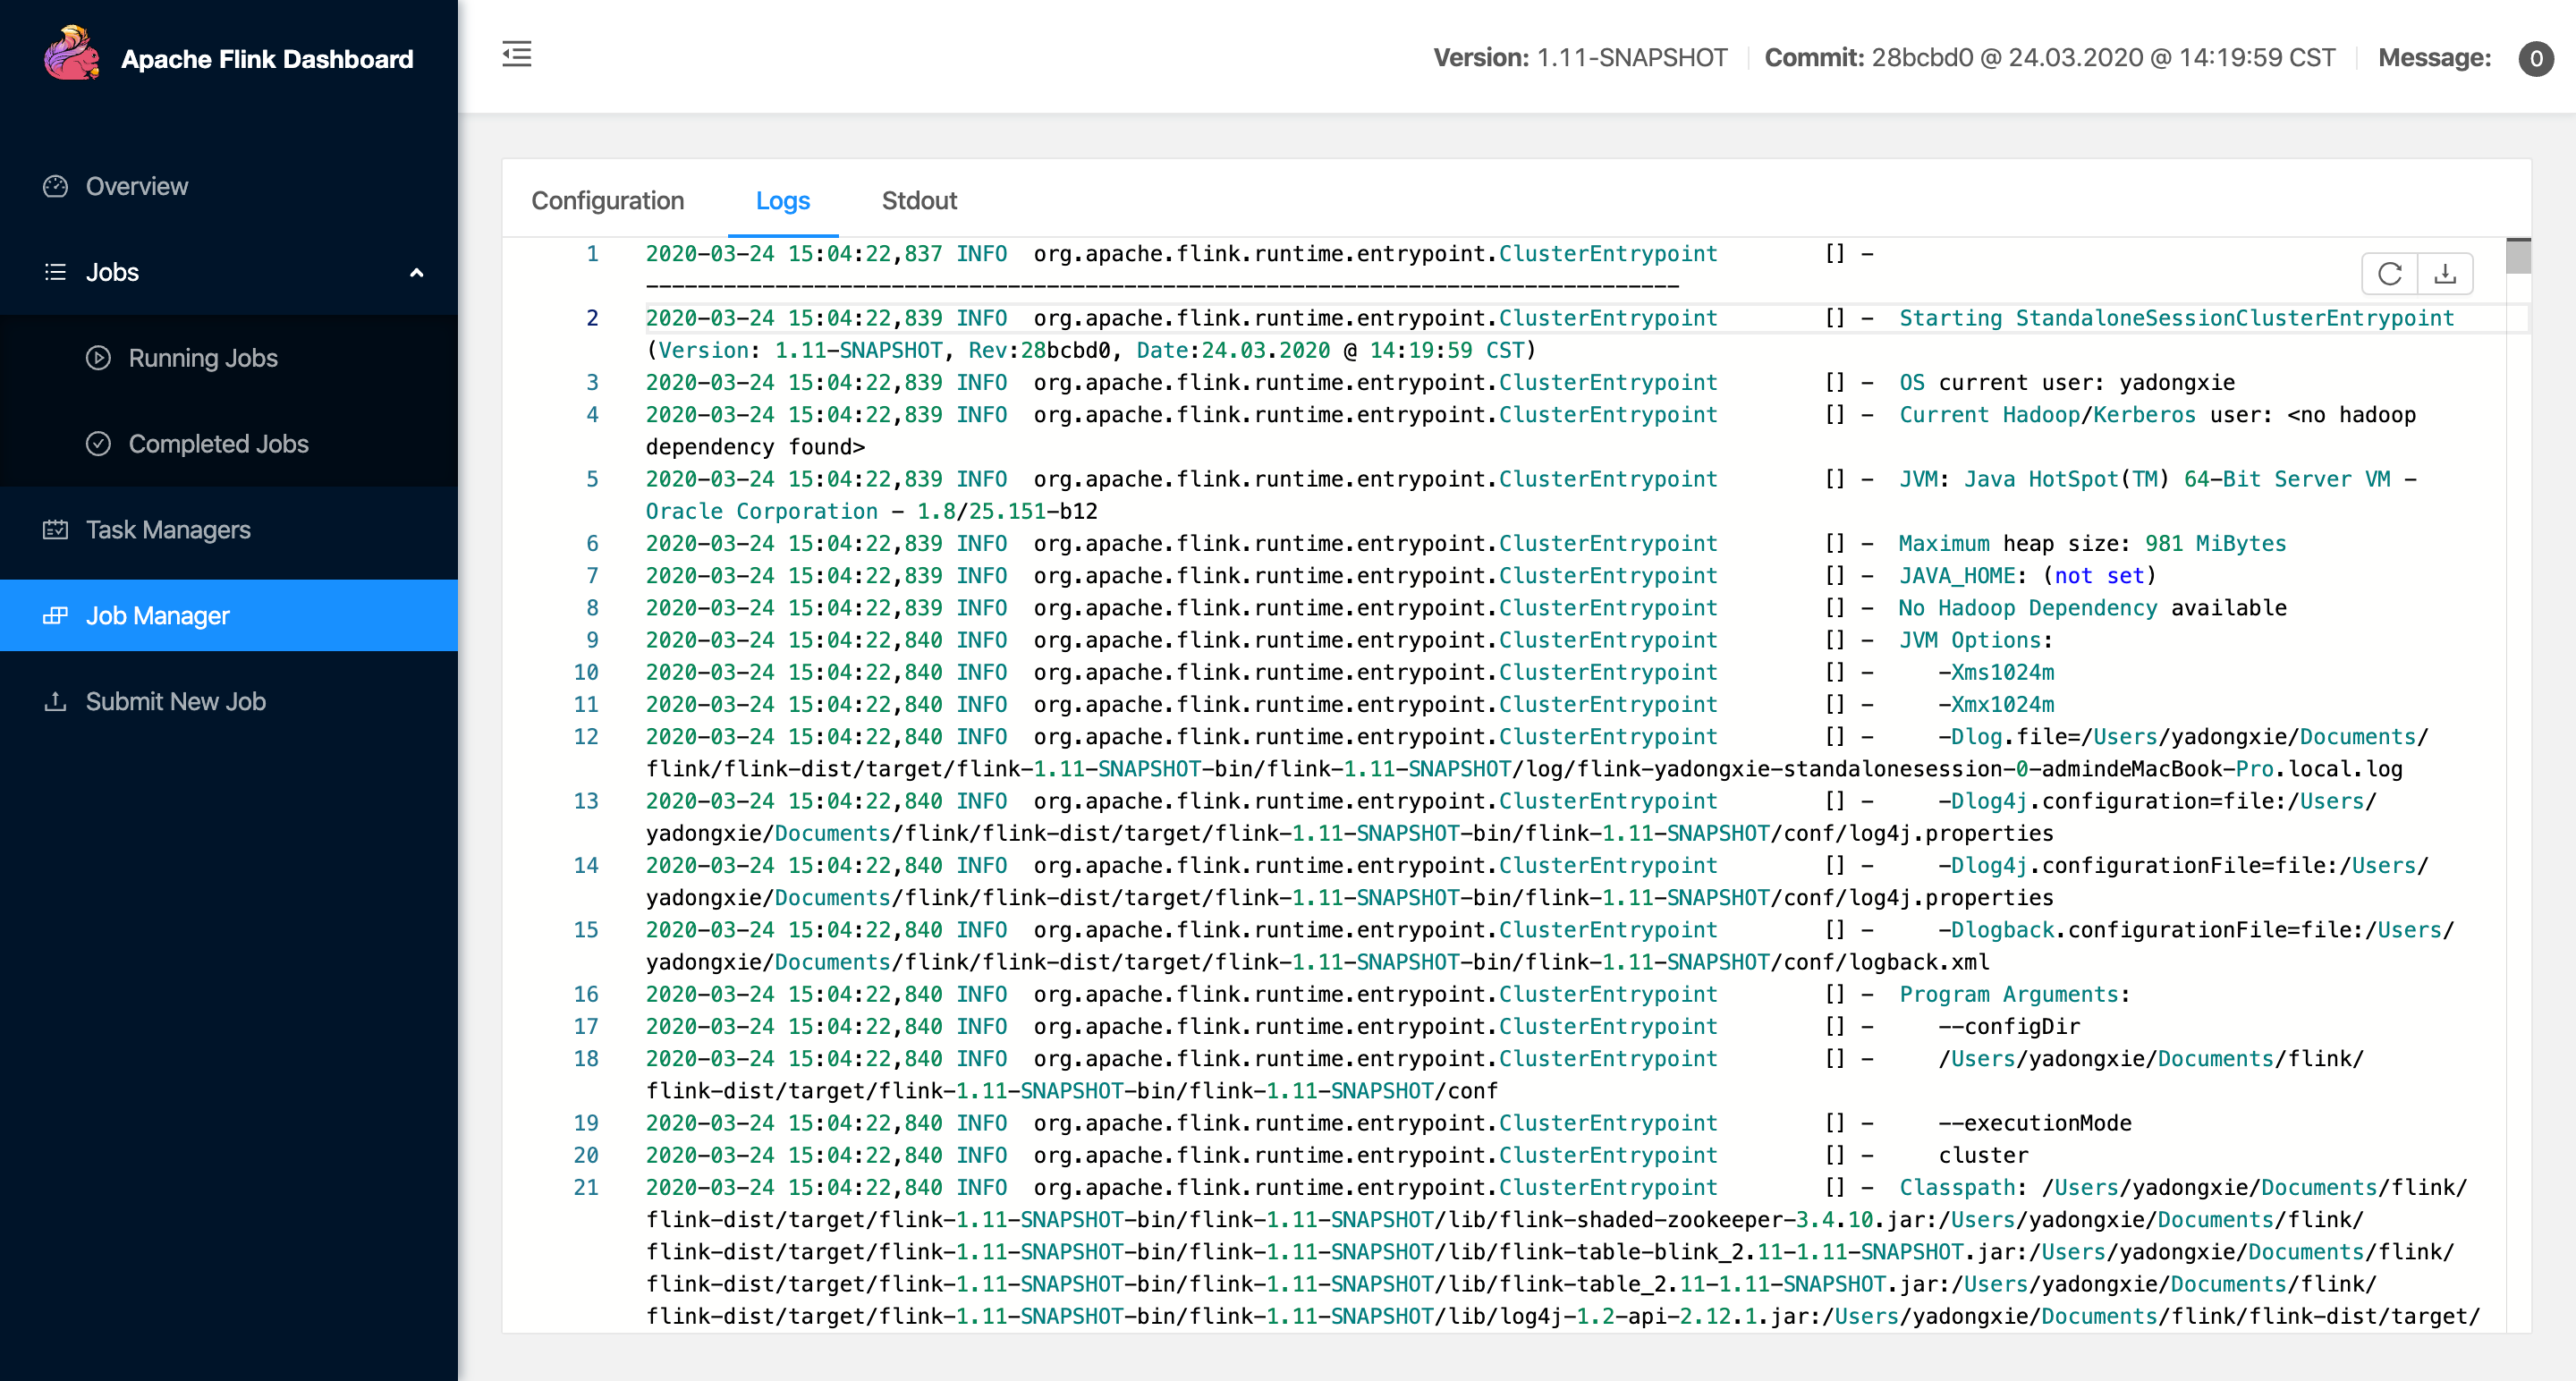The image size is (2576, 1381).
Task: Click the Running Jobs play-circle icon
Action: click(x=98, y=358)
